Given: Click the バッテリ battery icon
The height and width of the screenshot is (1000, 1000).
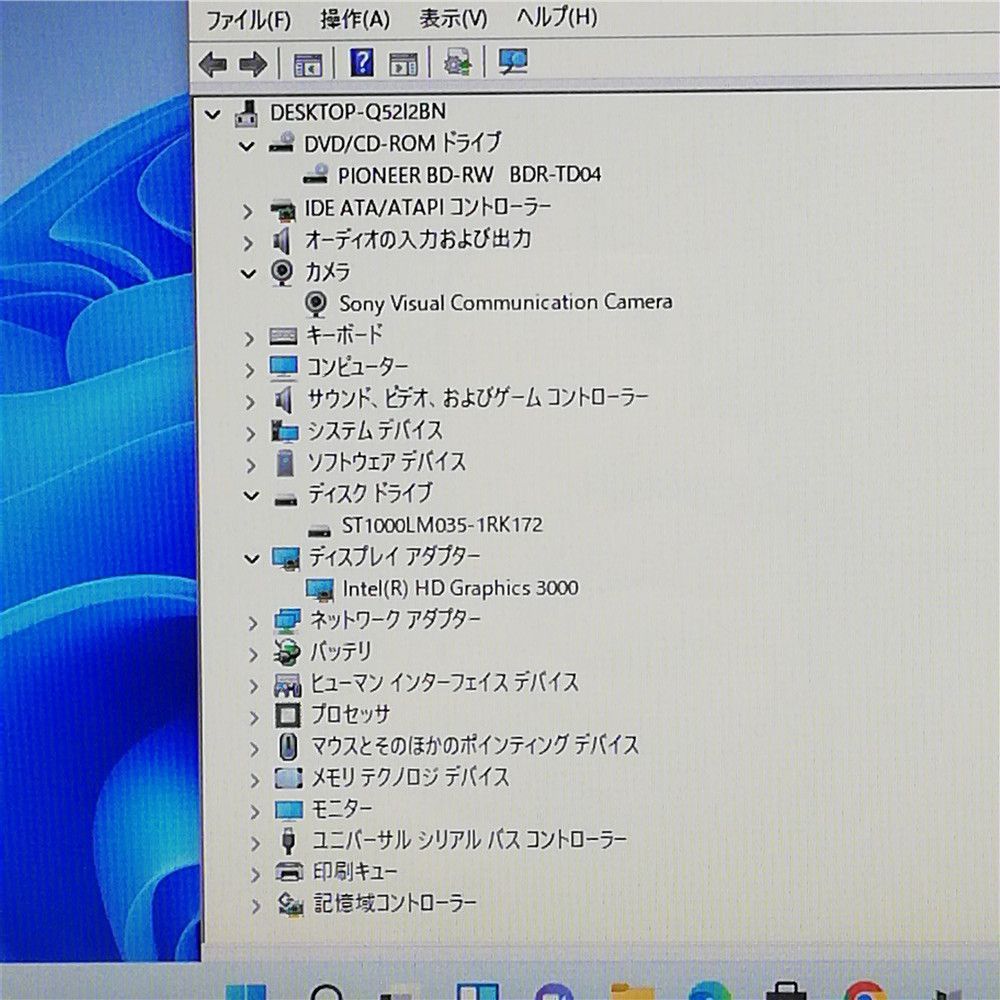Looking at the screenshot, I should point(287,652).
